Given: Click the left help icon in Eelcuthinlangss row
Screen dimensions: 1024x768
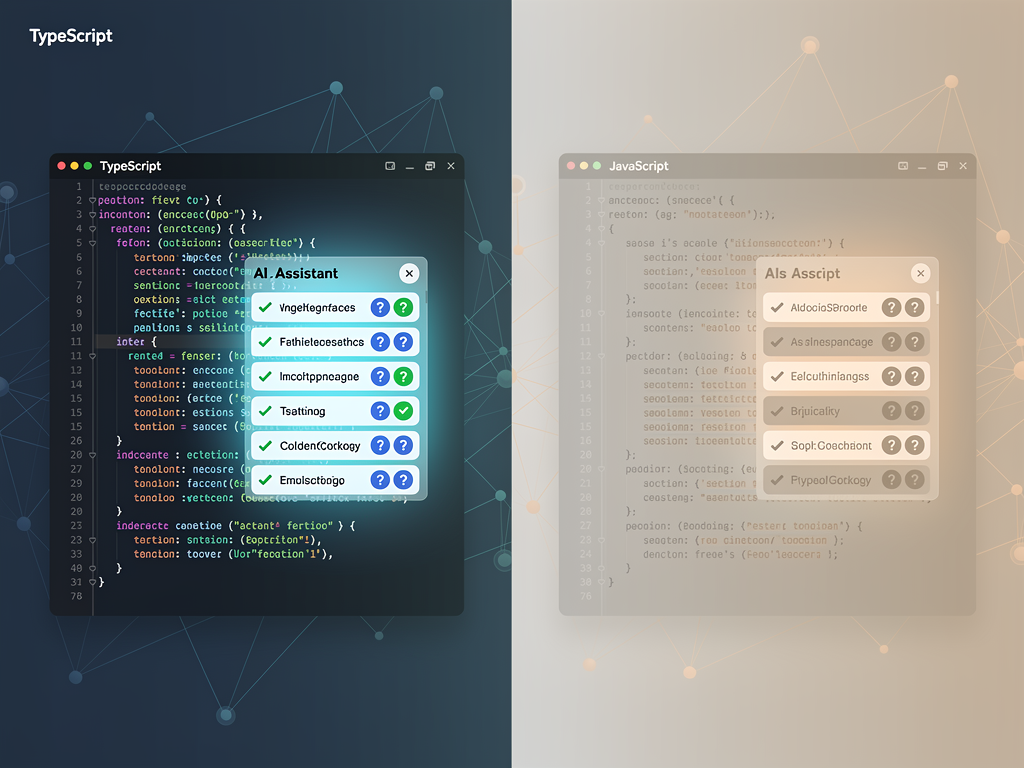Looking at the screenshot, I should 891,376.
